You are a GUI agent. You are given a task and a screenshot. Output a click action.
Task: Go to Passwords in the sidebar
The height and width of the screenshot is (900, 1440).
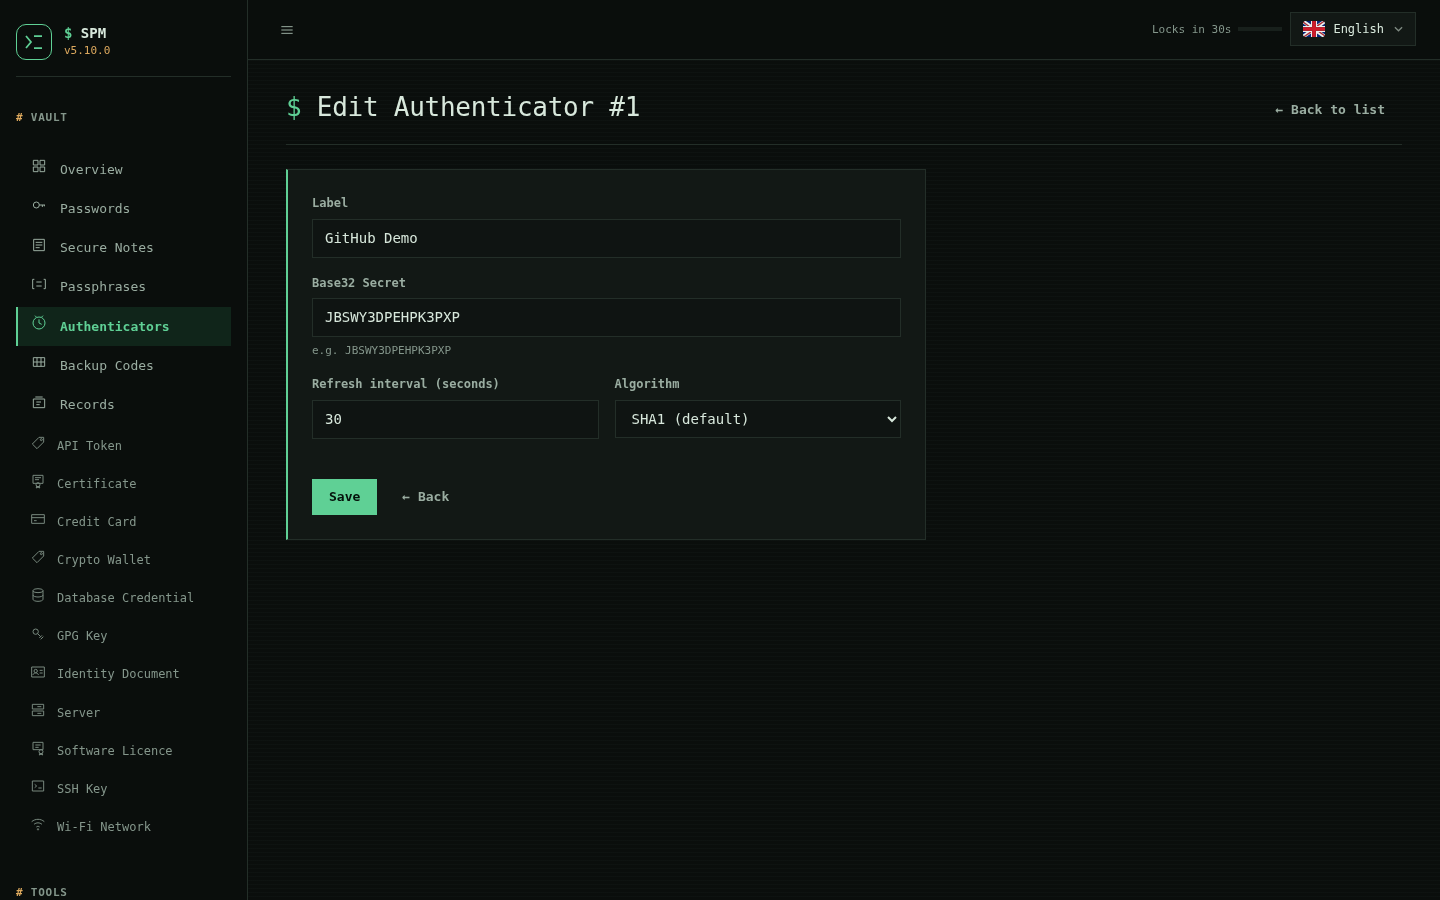click(123, 208)
